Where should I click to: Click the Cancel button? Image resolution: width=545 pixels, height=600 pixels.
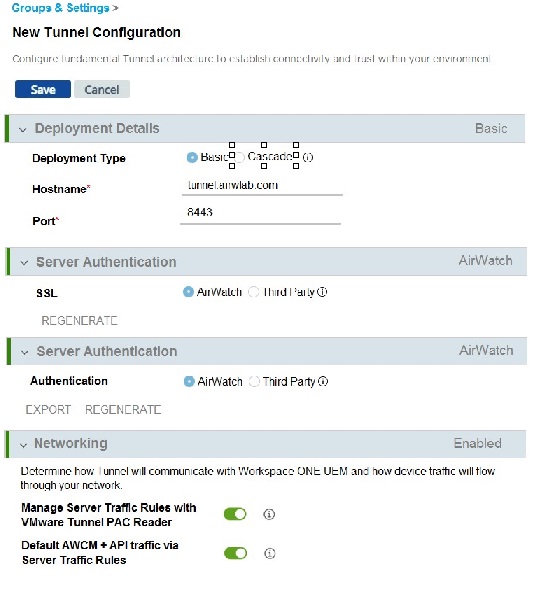coord(102,89)
